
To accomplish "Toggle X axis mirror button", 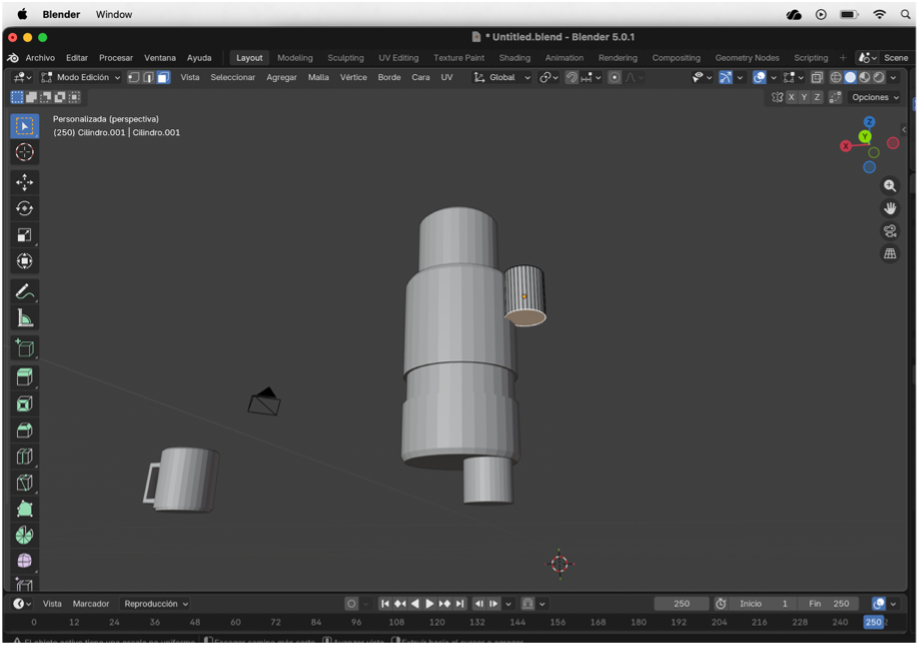I will pyautogui.click(x=791, y=97).
